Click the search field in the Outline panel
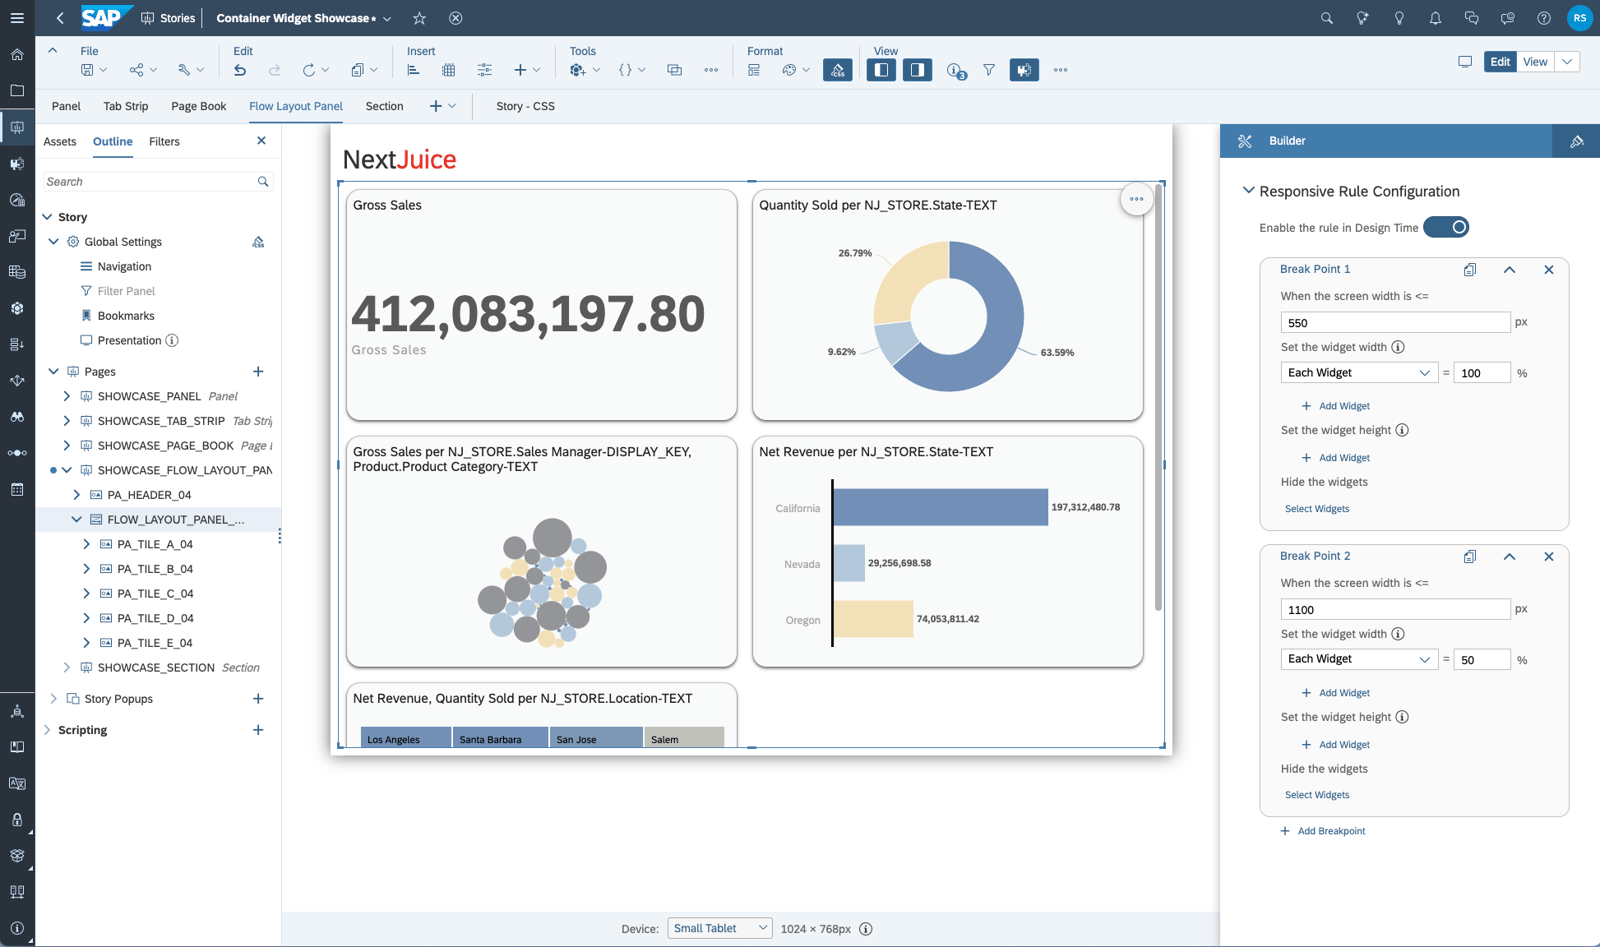Screen dimensions: 1600x947 150,181
